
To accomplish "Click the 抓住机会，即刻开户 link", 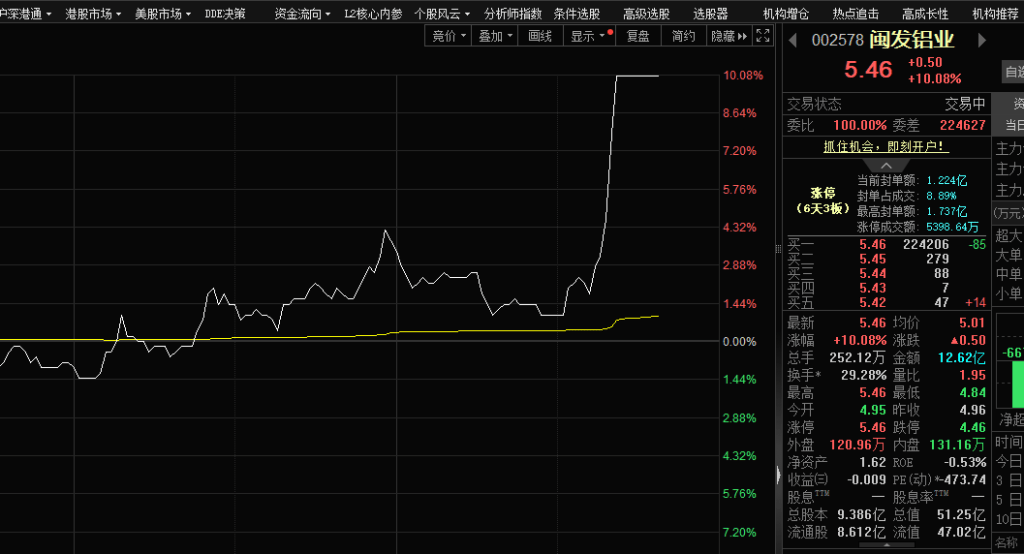I will pyautogui.click(x=886, y=147).
